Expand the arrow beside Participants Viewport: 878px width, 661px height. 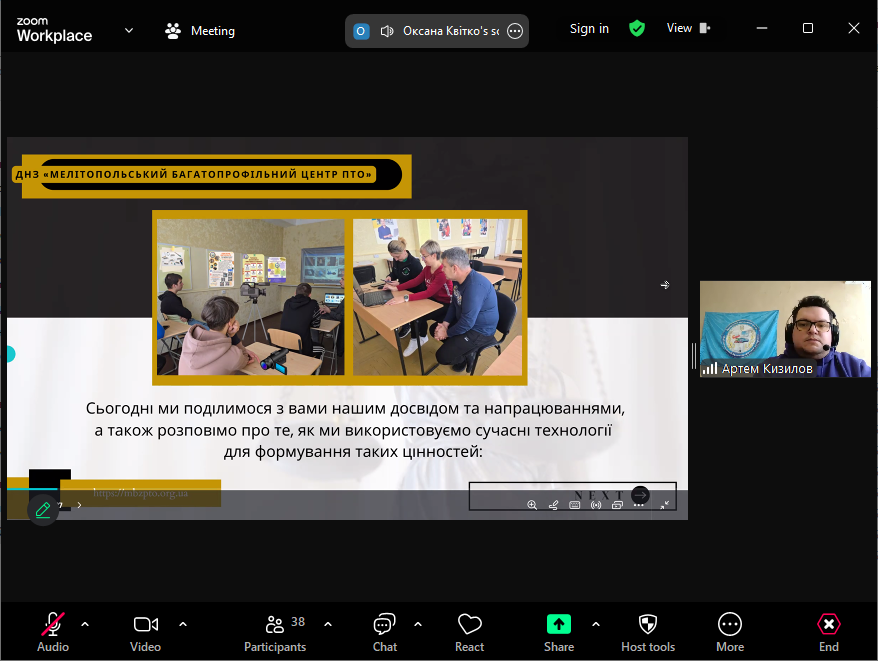coord(328,624)
